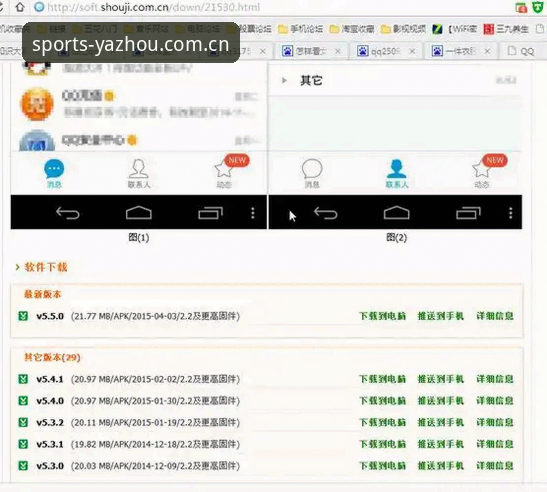Click the orange avatar in figure (1) chat list

coord(37,104)
